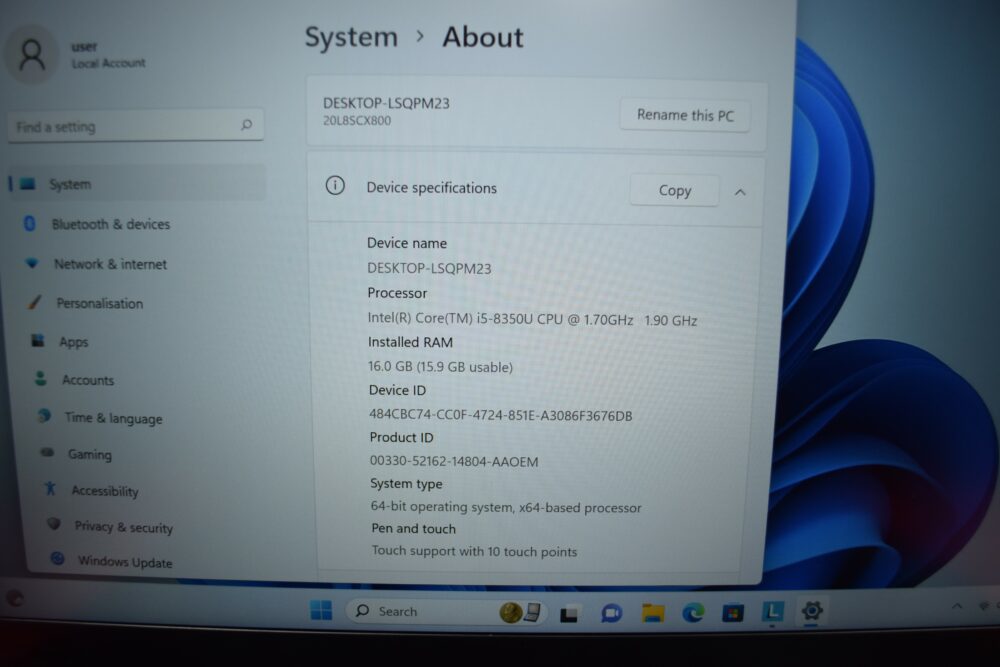Click the processor value Intel Core i5-8350U
The image size is (1000, 667).
[x=533, y=319]
